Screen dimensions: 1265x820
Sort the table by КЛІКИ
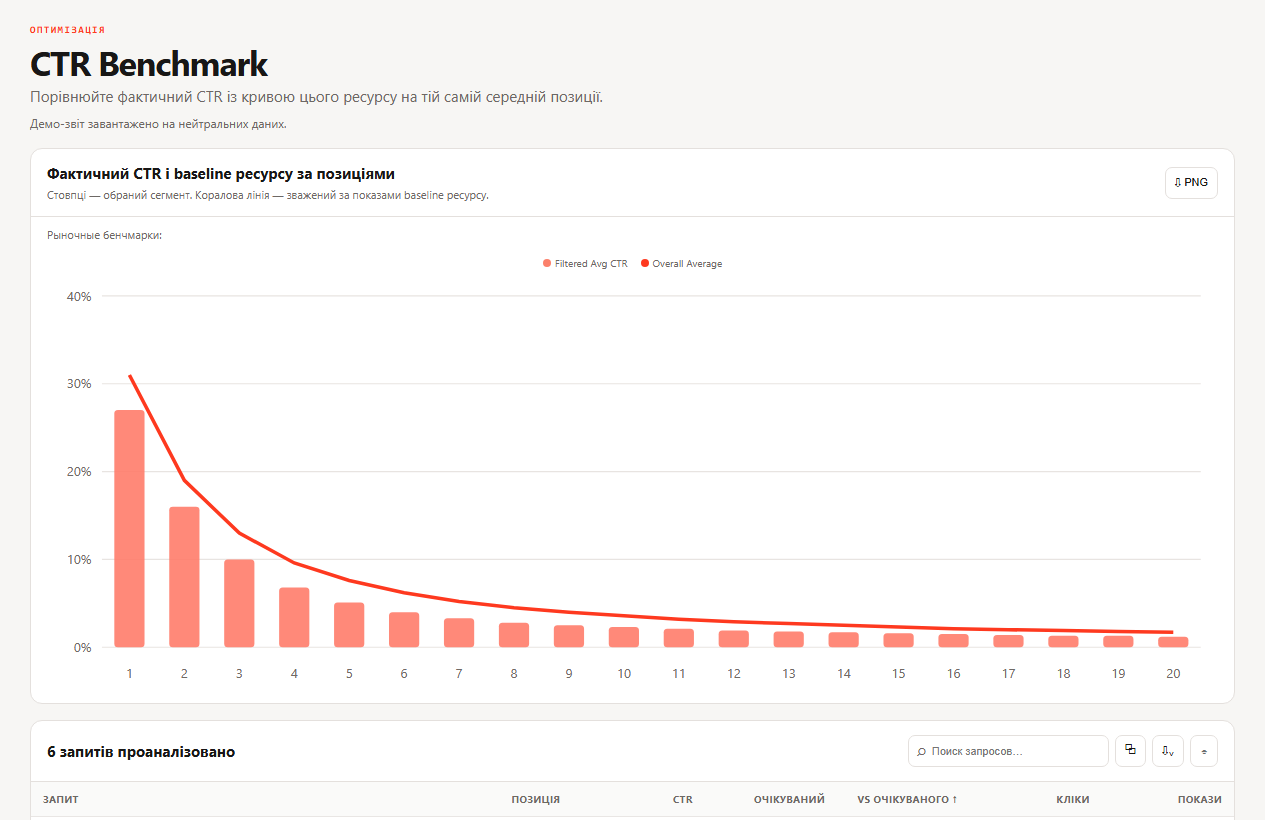click(1073, 800)
